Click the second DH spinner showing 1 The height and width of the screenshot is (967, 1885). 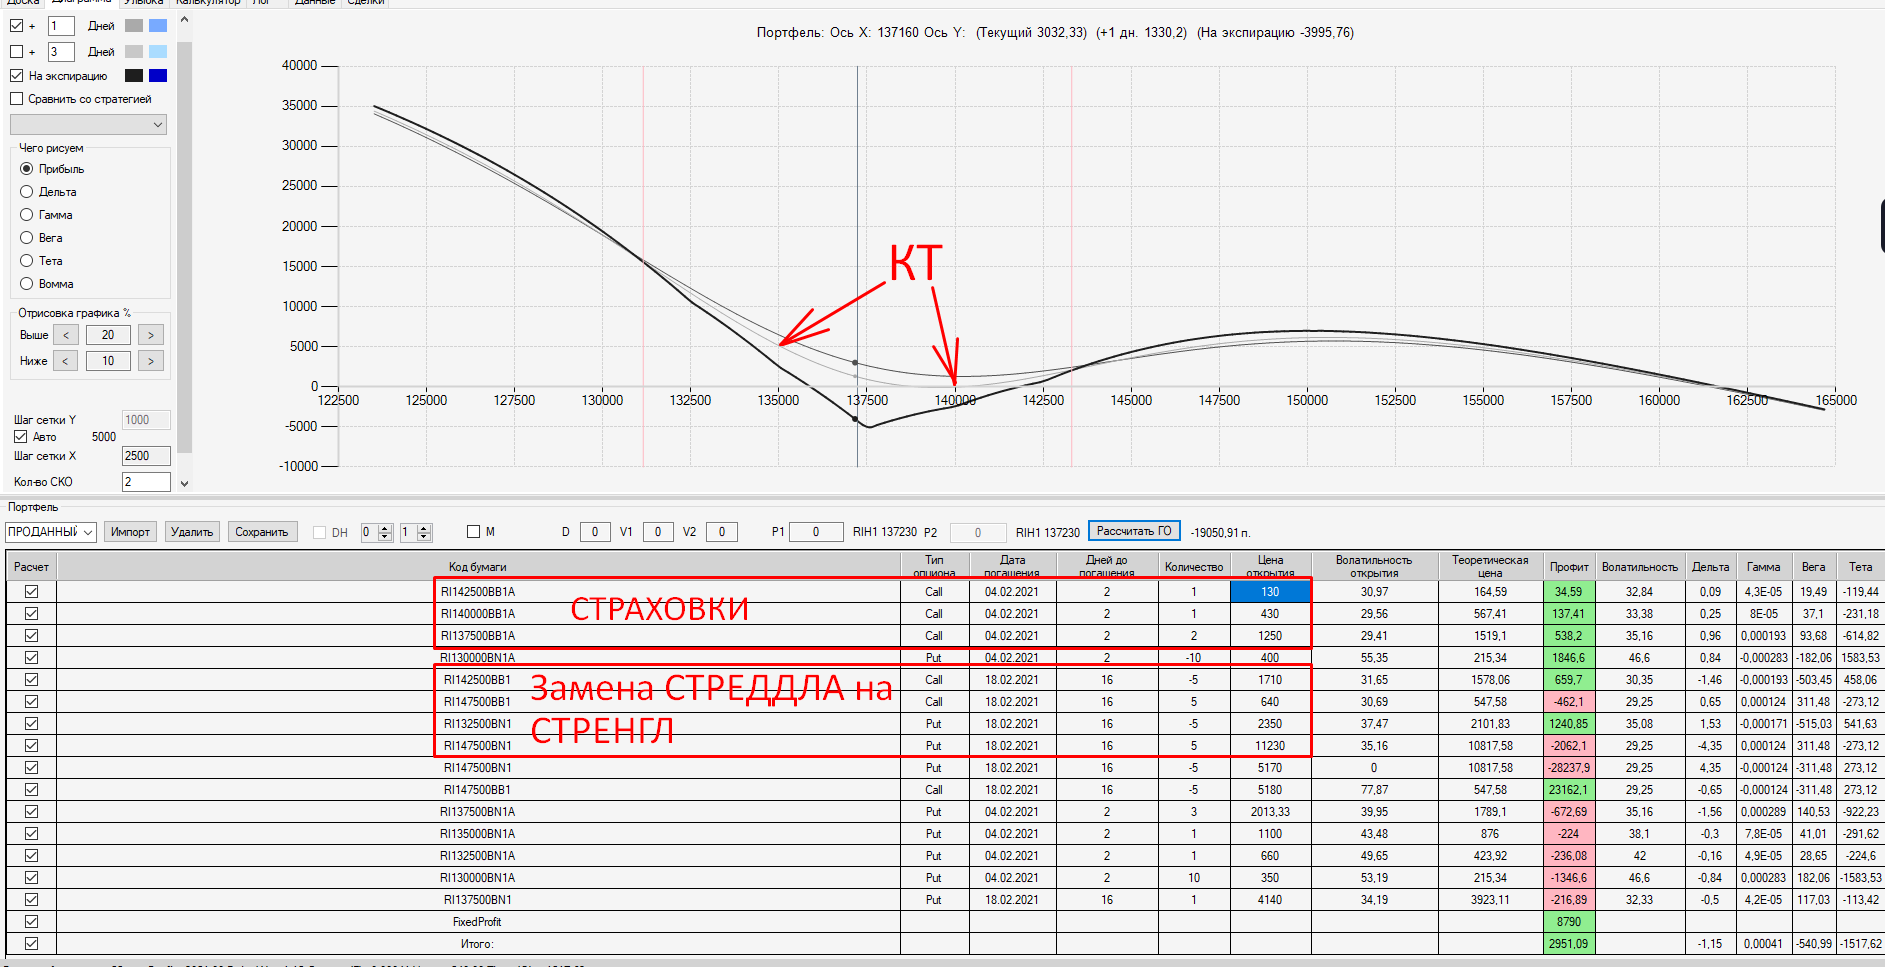(416, 532)
